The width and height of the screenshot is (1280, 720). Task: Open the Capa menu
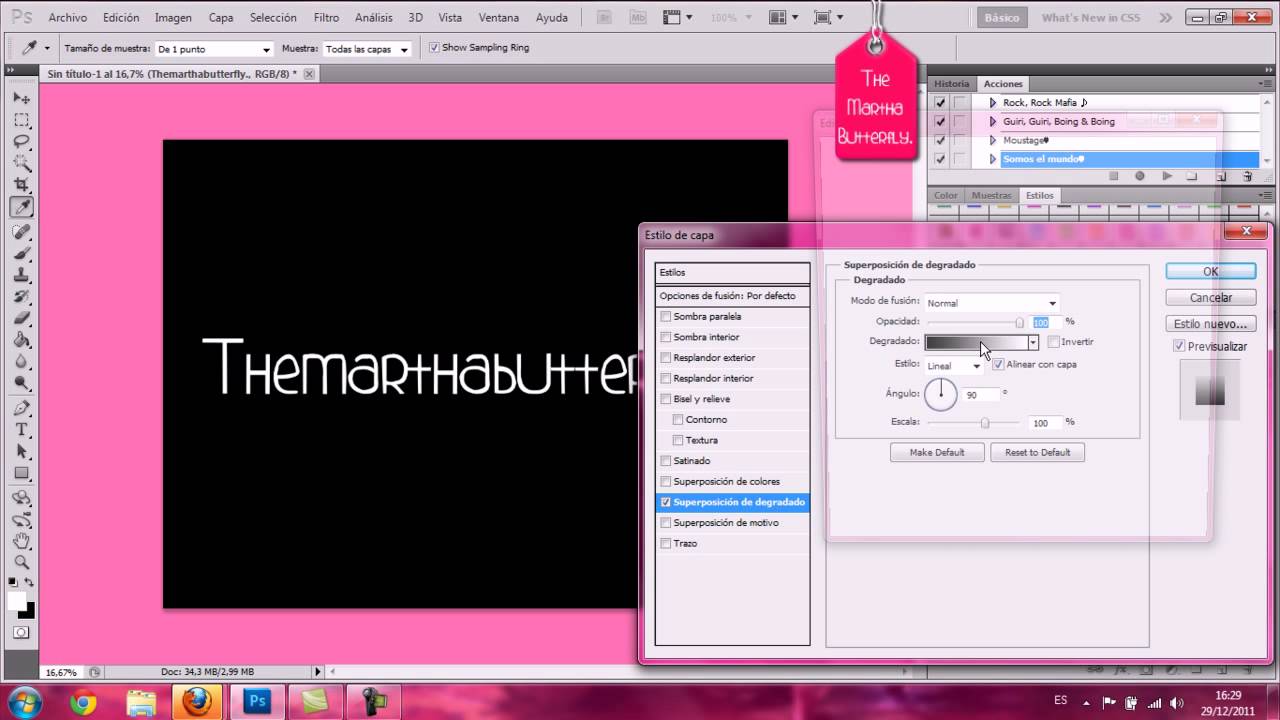(x=221, y=17)
